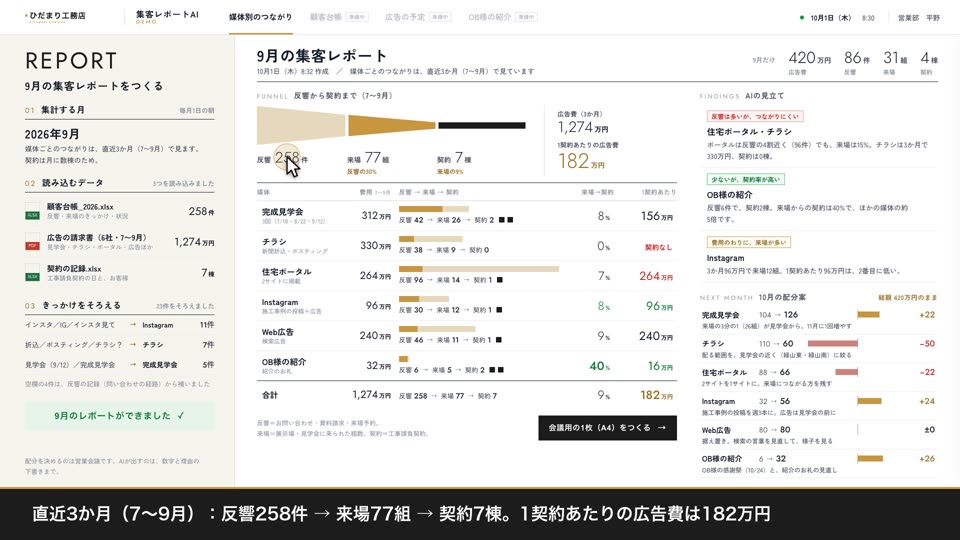The image size is (960, 540).
Task: Click the 40% 来場→契約 rate for OB様の紹介
Action: [x=599, y=366]
